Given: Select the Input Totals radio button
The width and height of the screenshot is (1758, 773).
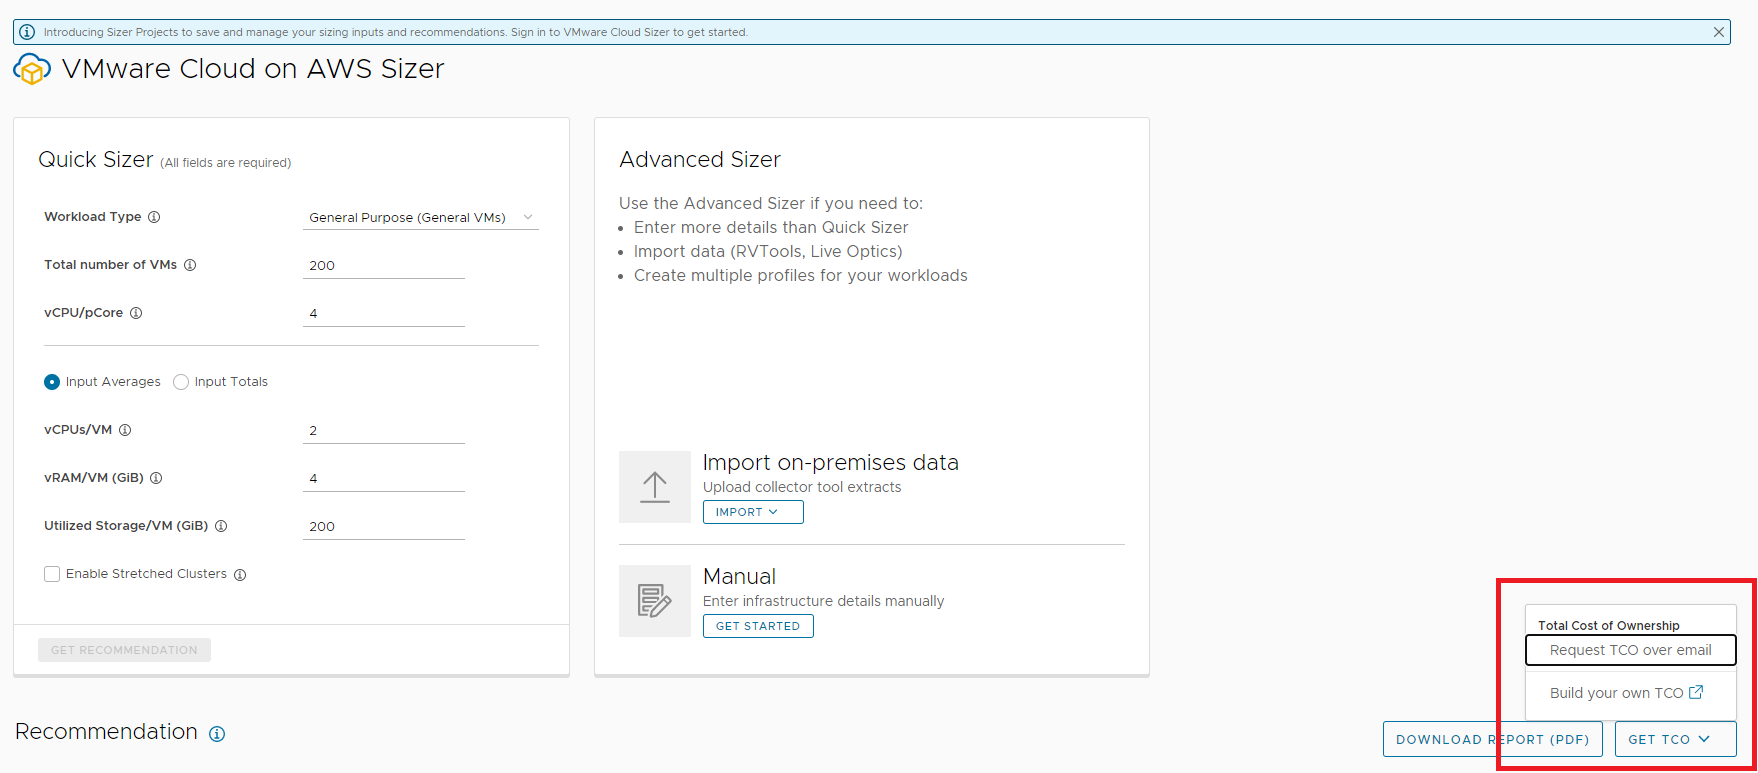Looking at the screenshot, I should 181,382.
